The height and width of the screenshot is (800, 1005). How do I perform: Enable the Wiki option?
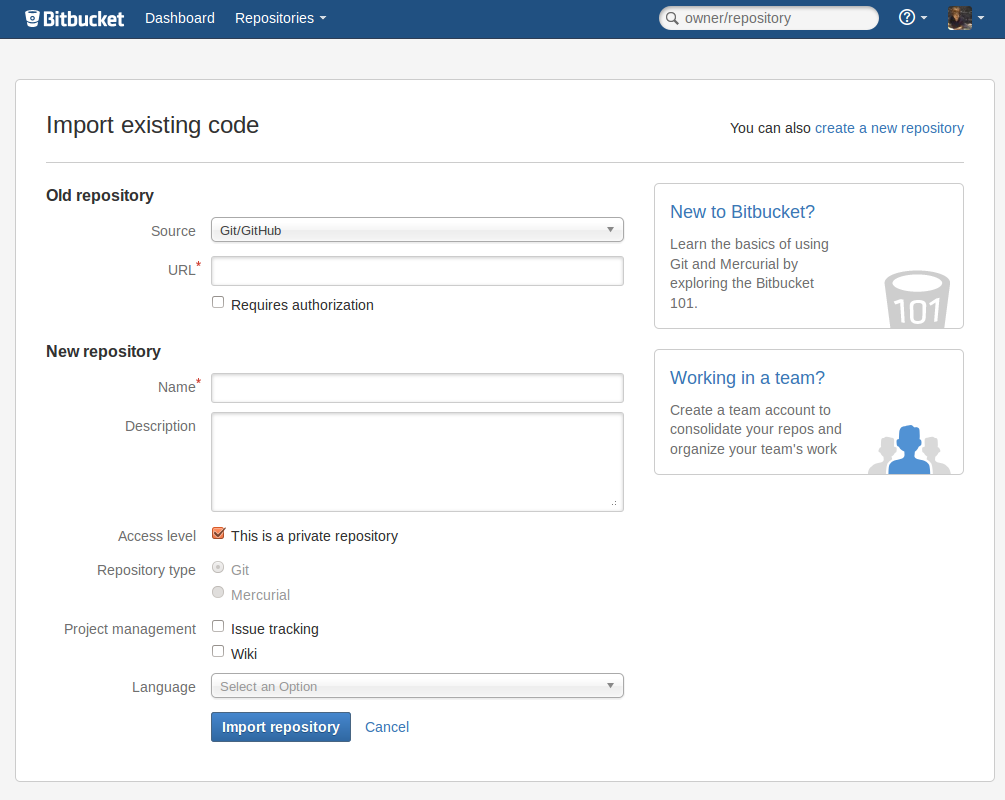click(218, 651)
